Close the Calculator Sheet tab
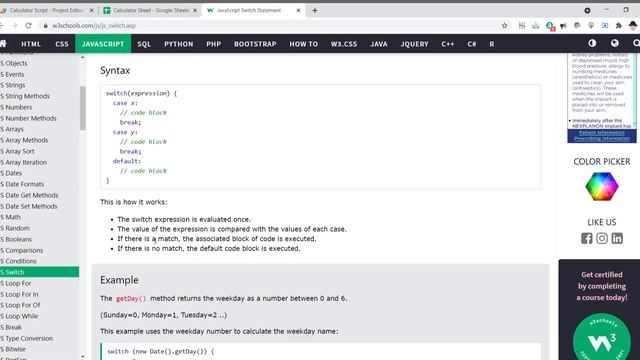This screenshot has height=360, width=640. point(195,11)
